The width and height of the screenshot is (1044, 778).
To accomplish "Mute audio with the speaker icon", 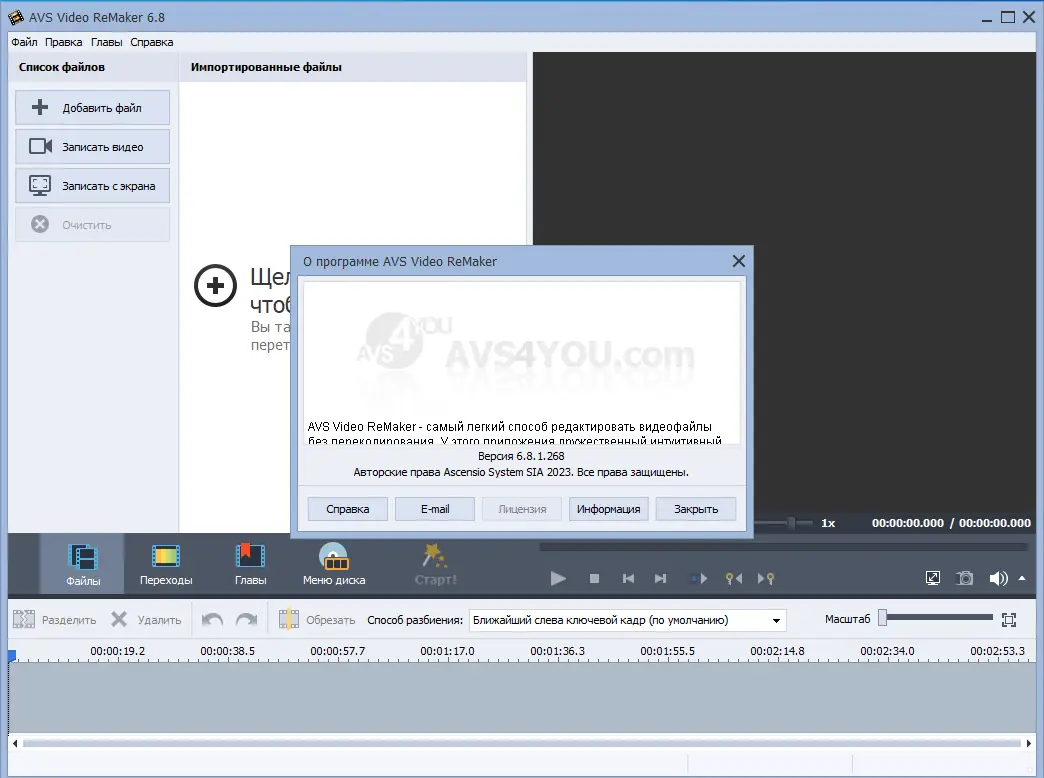I will [997, 578].
